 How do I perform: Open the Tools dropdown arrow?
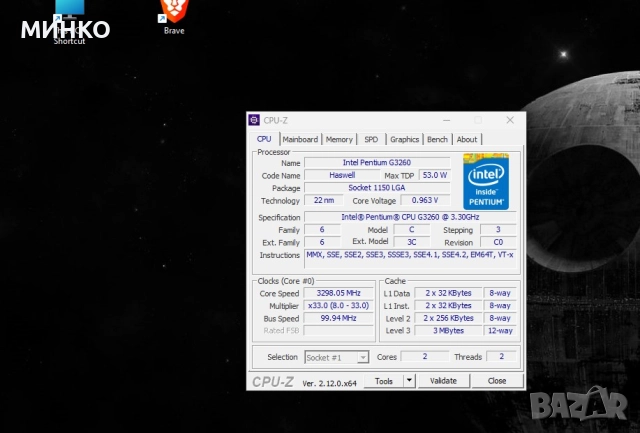409,381
